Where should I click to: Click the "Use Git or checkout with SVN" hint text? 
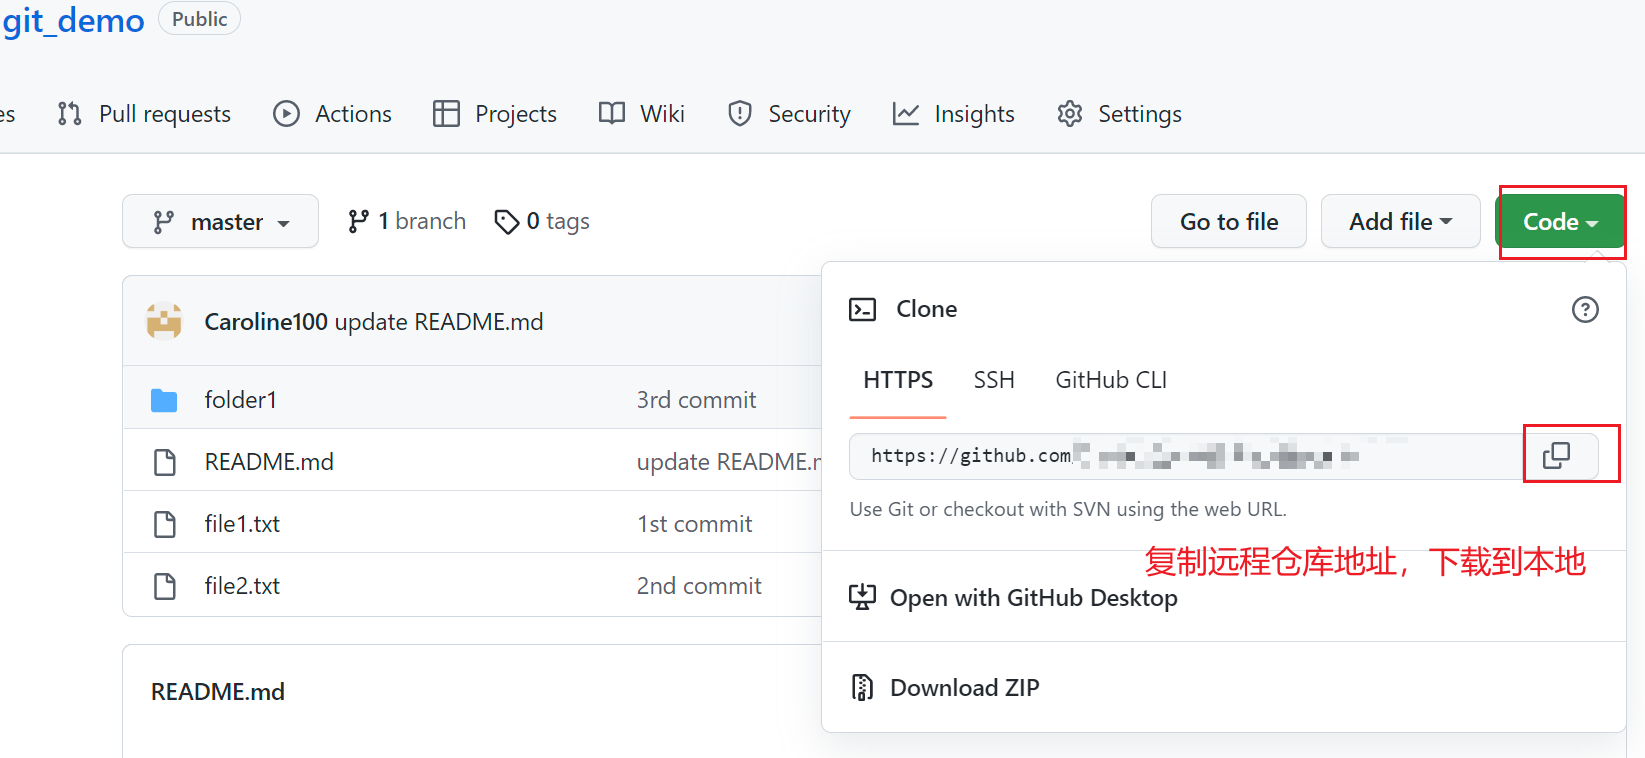coord(1068,509)
